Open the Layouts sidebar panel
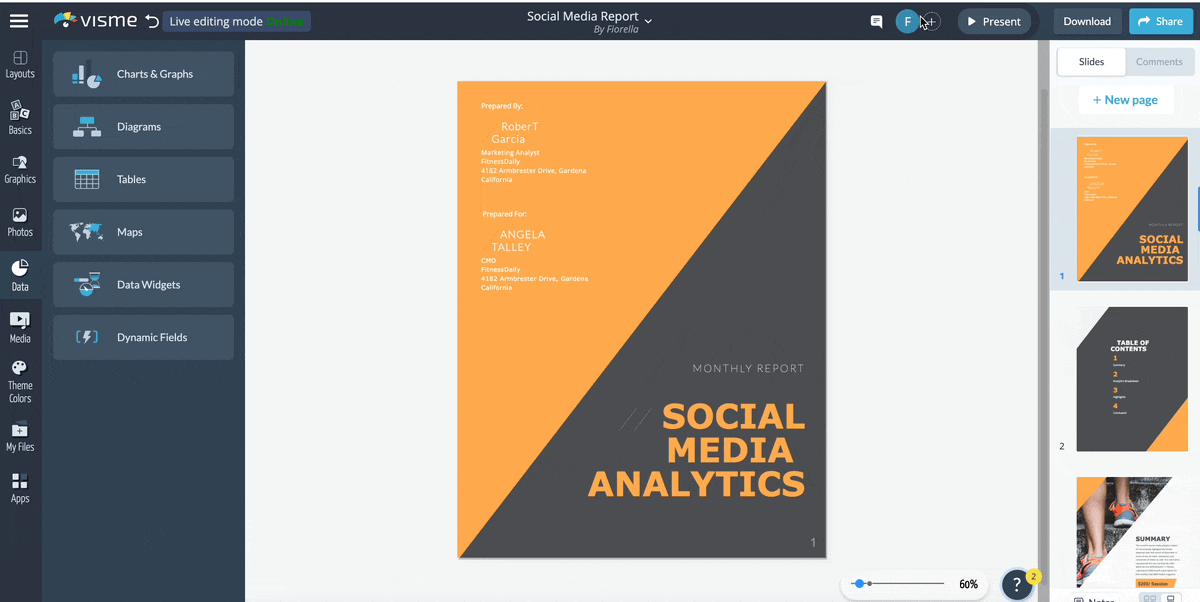 [x=20, y=65]
